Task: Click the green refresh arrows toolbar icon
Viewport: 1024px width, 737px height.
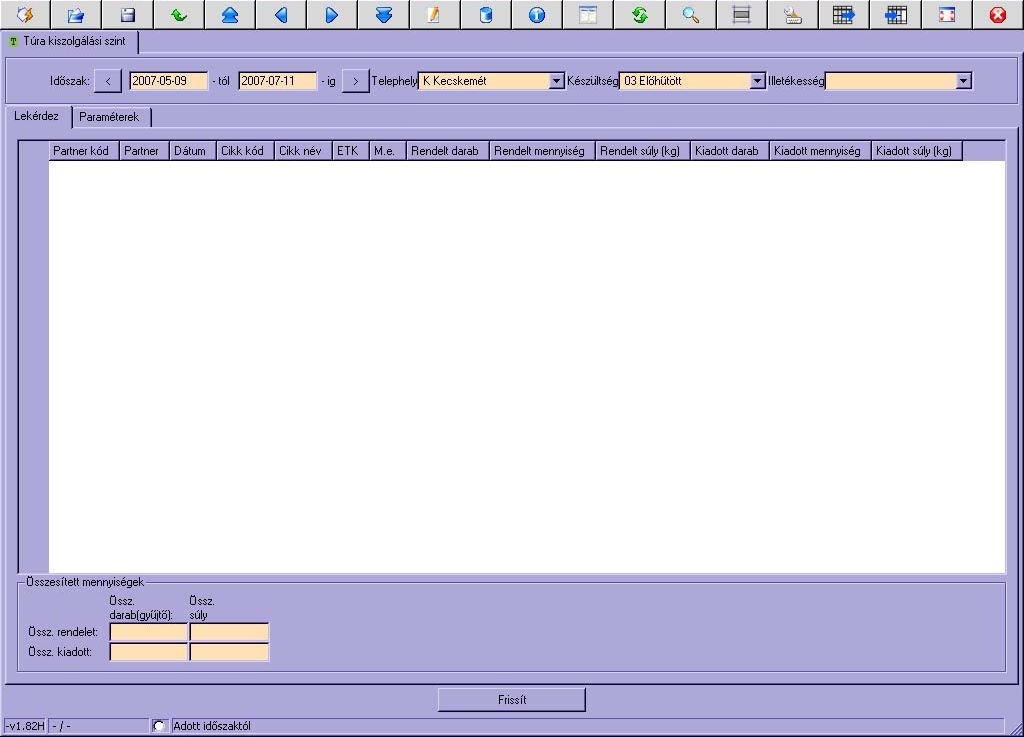Action: point(639,15)
